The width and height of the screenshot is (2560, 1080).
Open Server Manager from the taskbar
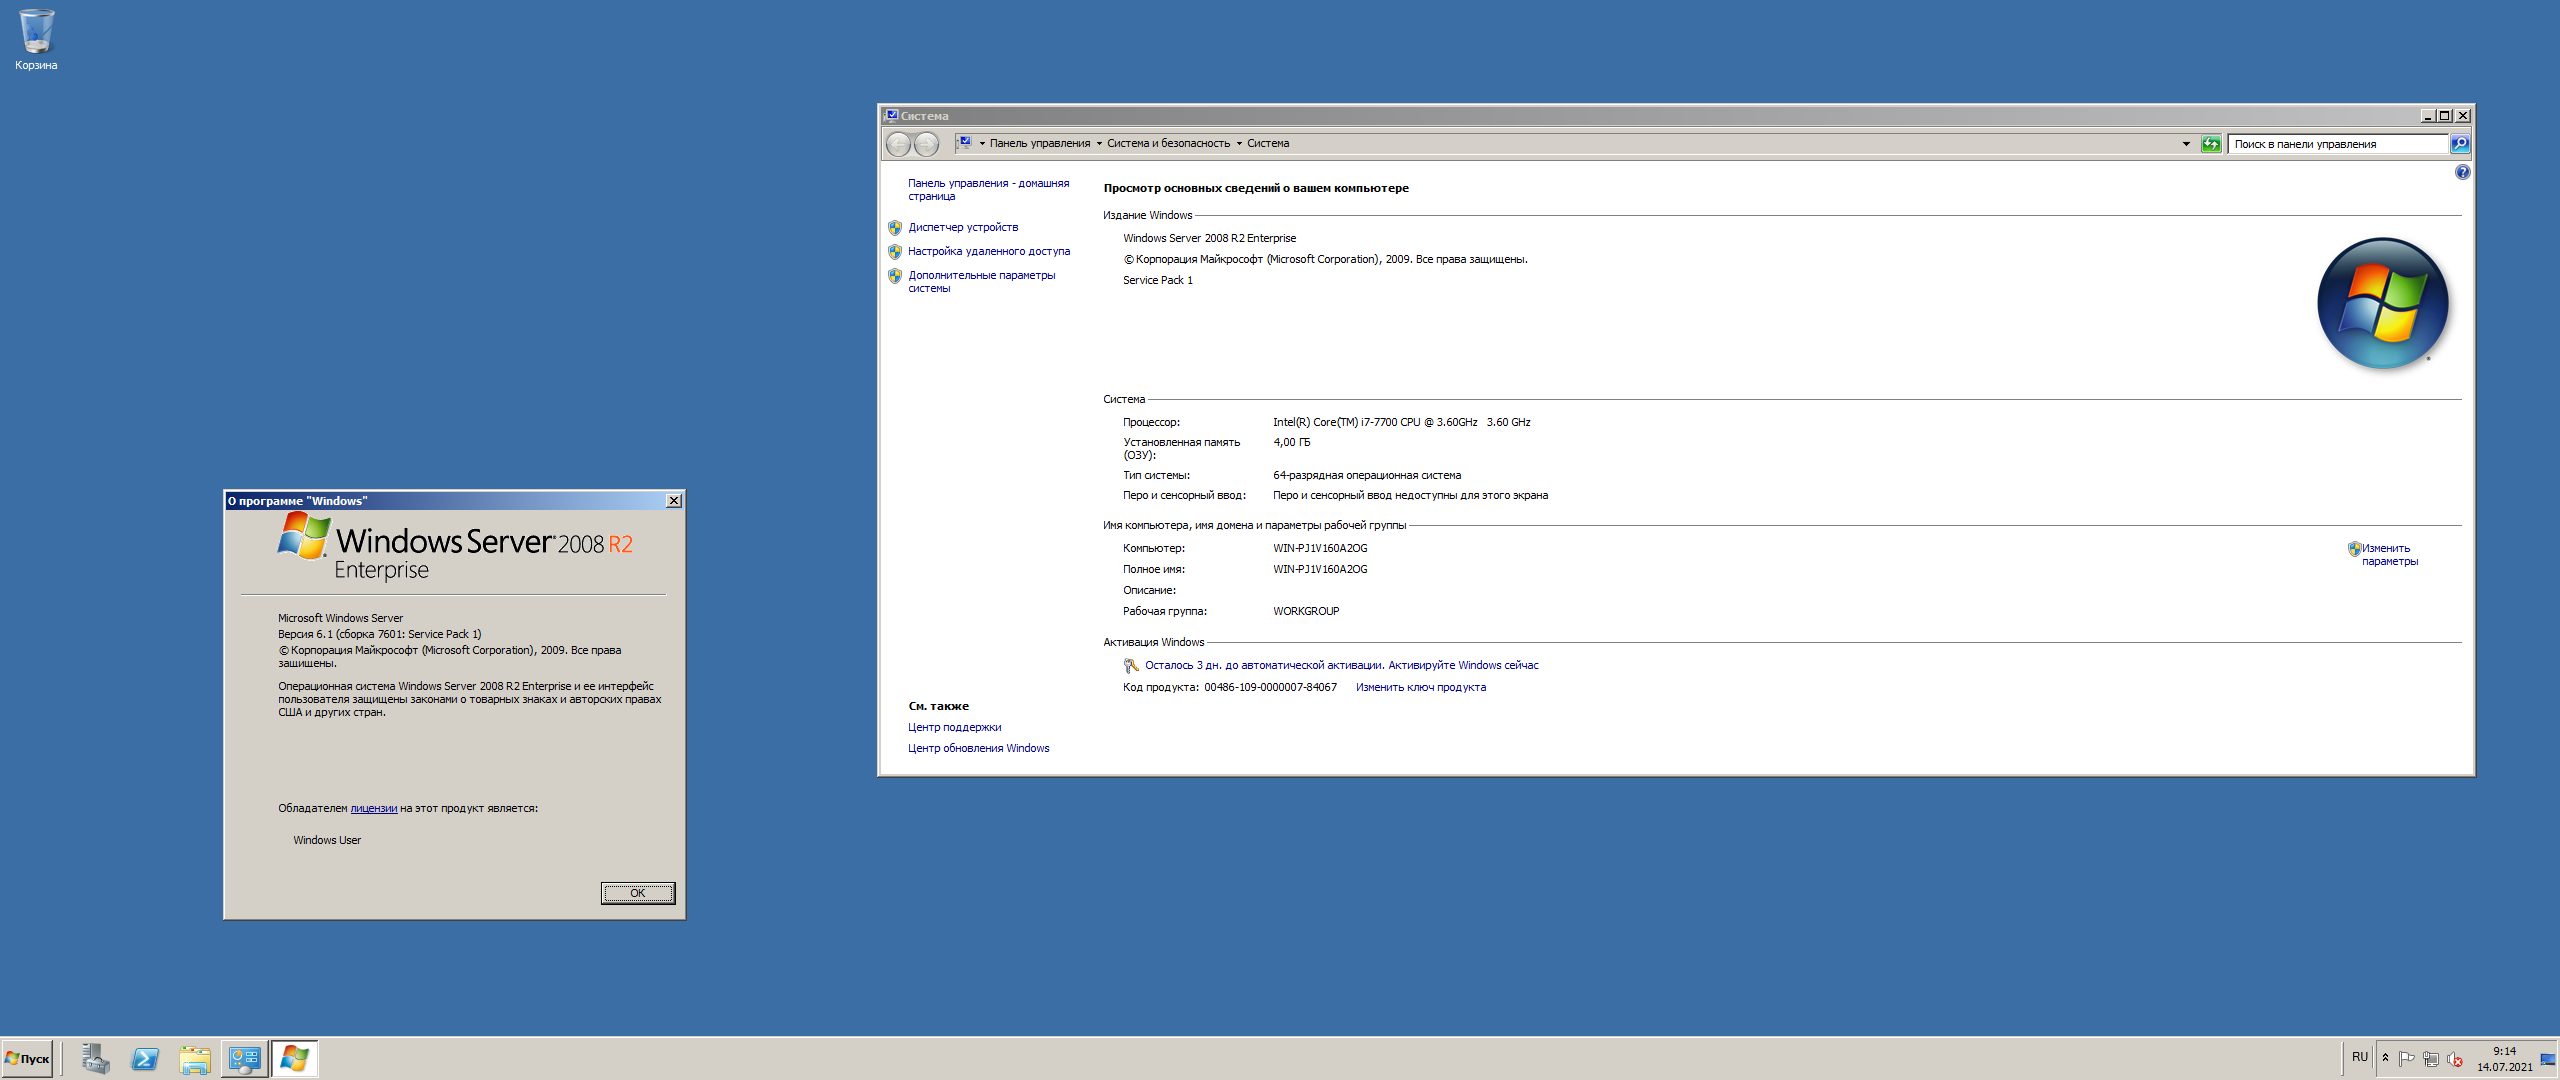(x=96, y=1058)
